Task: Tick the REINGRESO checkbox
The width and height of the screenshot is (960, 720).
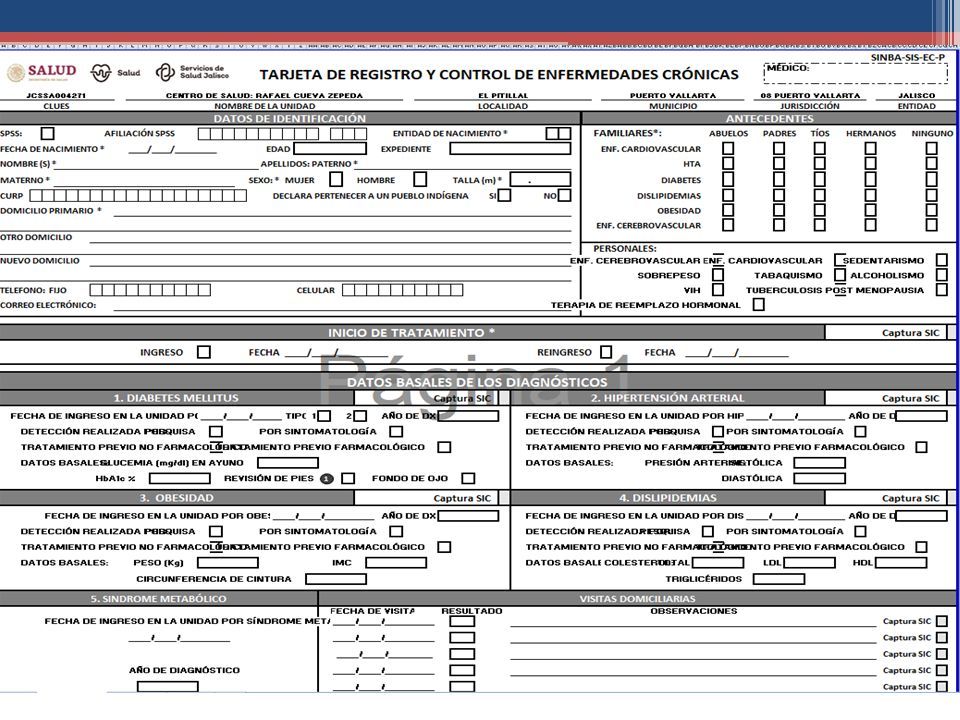Action: click(x=606, y=352)
